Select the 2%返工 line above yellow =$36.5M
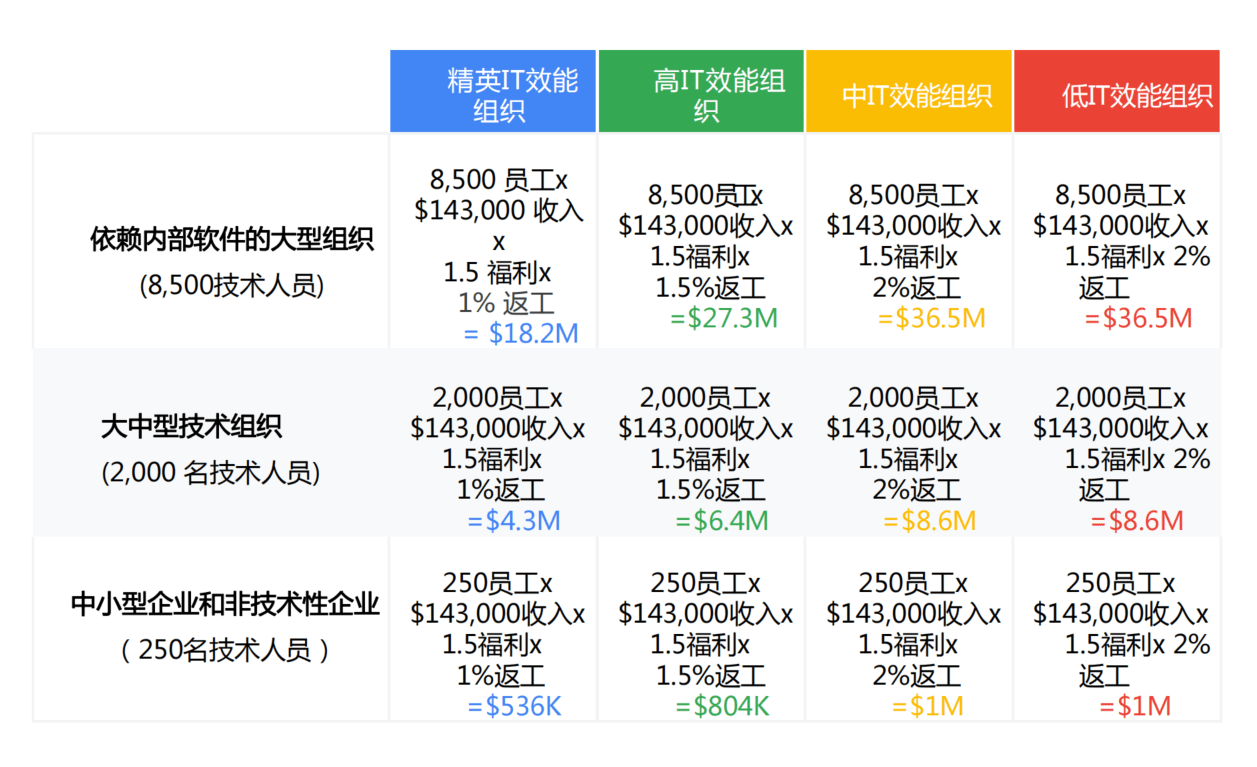The image size is (1257, 767). tap(917, 288)
